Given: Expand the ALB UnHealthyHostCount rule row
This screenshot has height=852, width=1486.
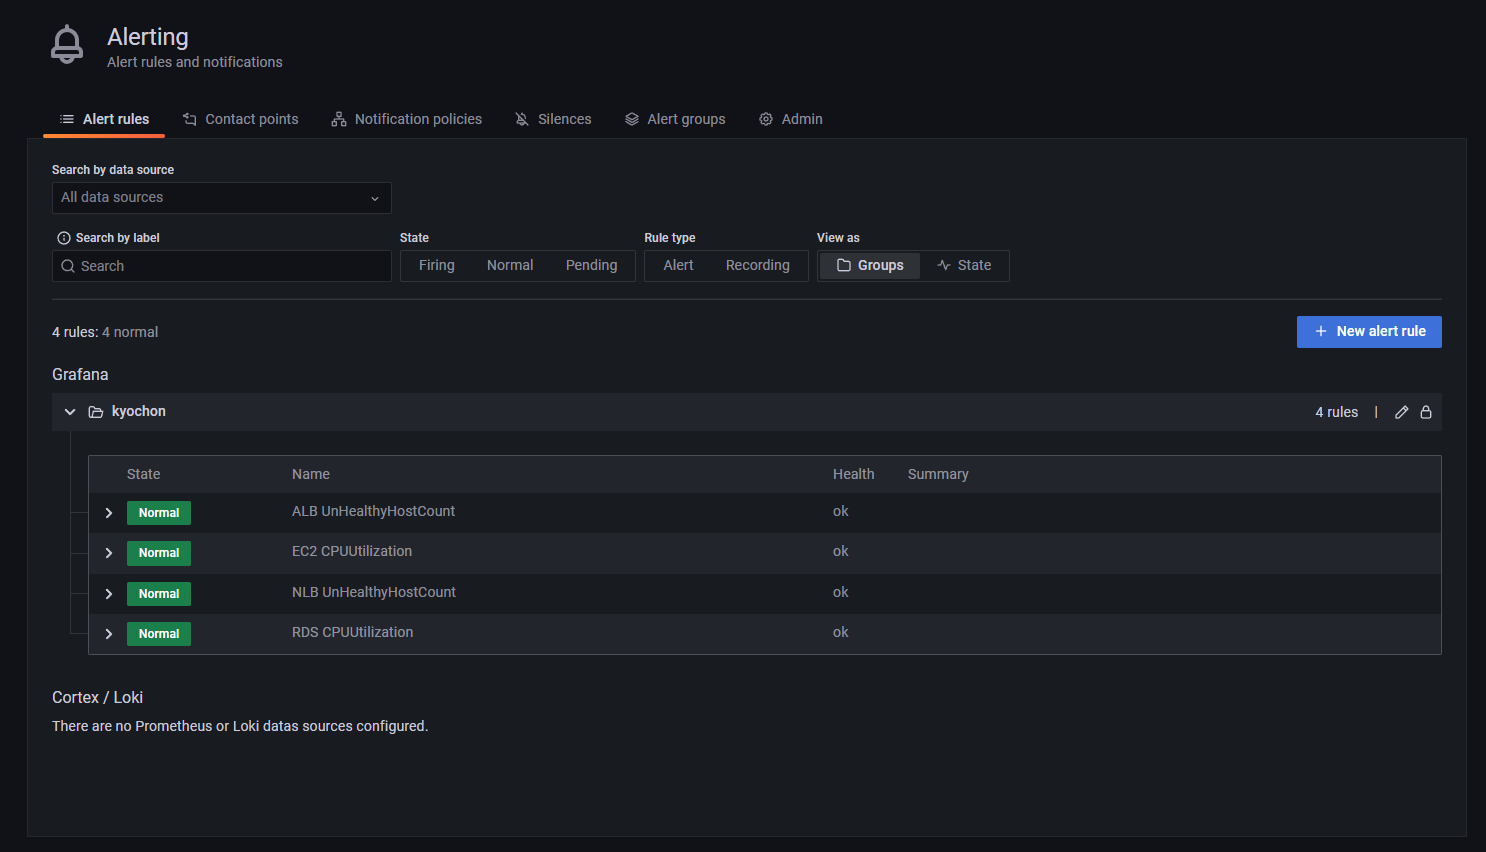Looking at the screenshot, I should point(109,513).
